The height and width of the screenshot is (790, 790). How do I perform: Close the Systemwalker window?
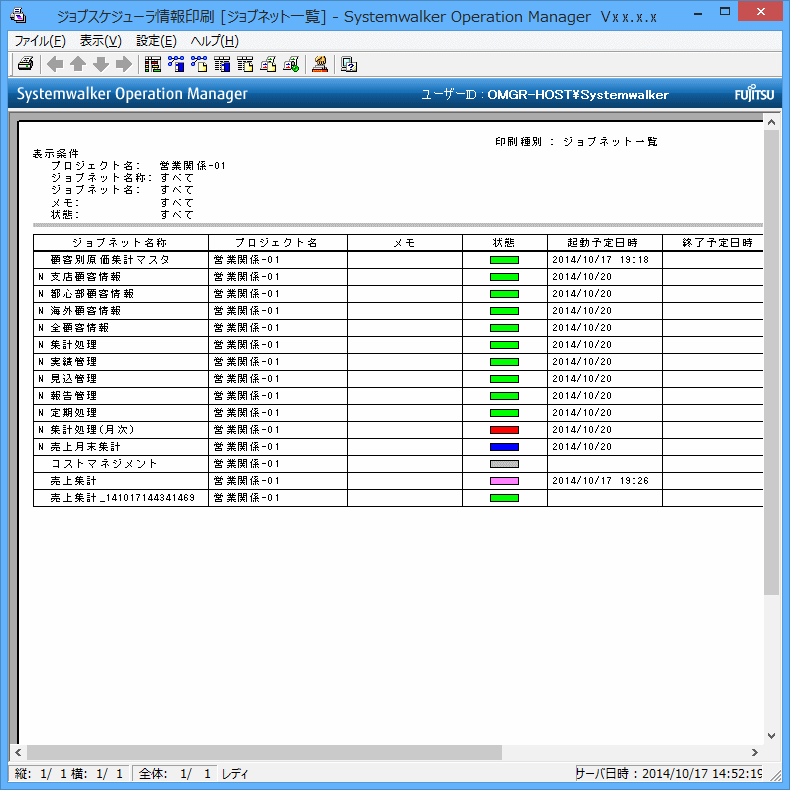tap(760, 12)
